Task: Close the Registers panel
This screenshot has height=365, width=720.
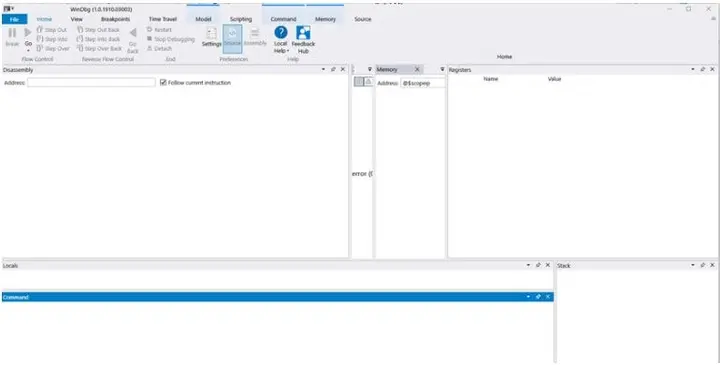Action: pos(712,69)
